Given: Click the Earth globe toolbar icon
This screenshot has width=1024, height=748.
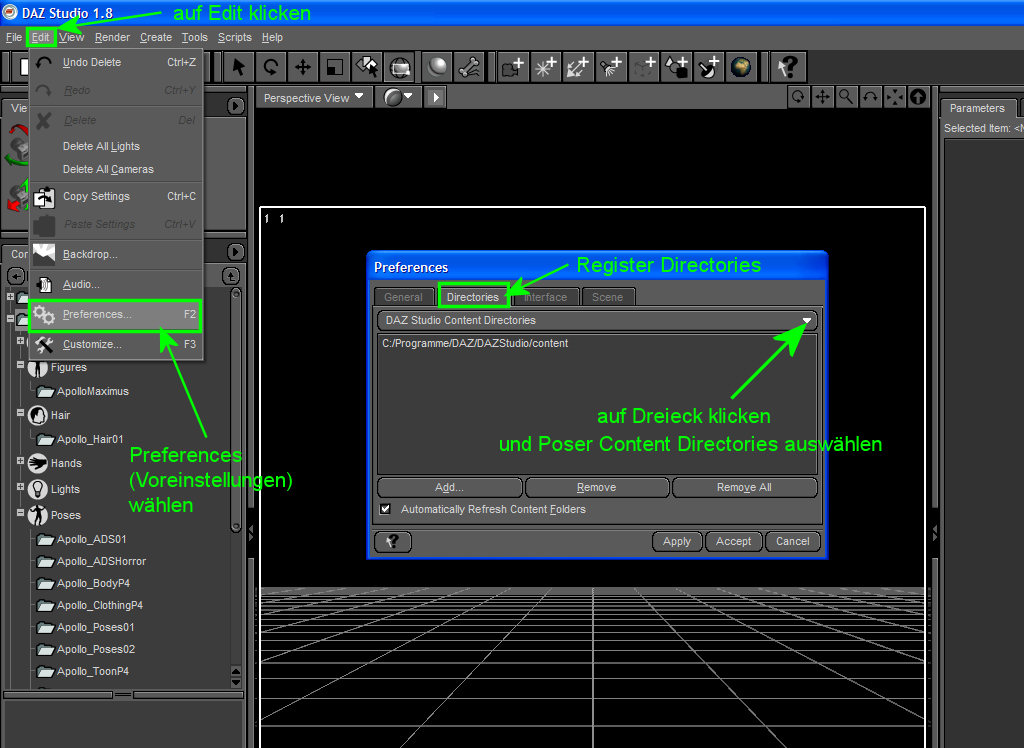Looking at the screenshot, I should [x=741, y=67].
